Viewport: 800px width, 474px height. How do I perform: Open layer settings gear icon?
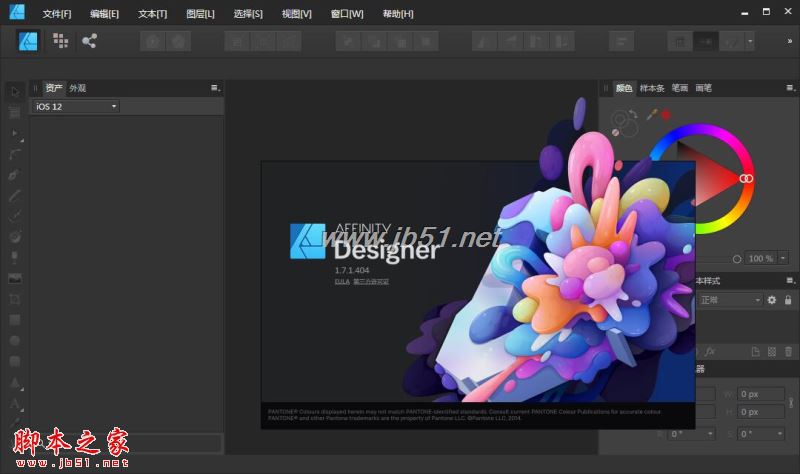pos(772,300)
